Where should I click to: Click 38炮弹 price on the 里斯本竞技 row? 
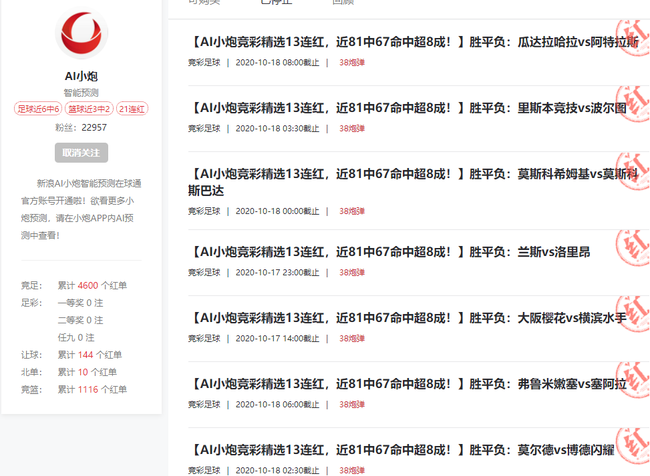point(352,129)
